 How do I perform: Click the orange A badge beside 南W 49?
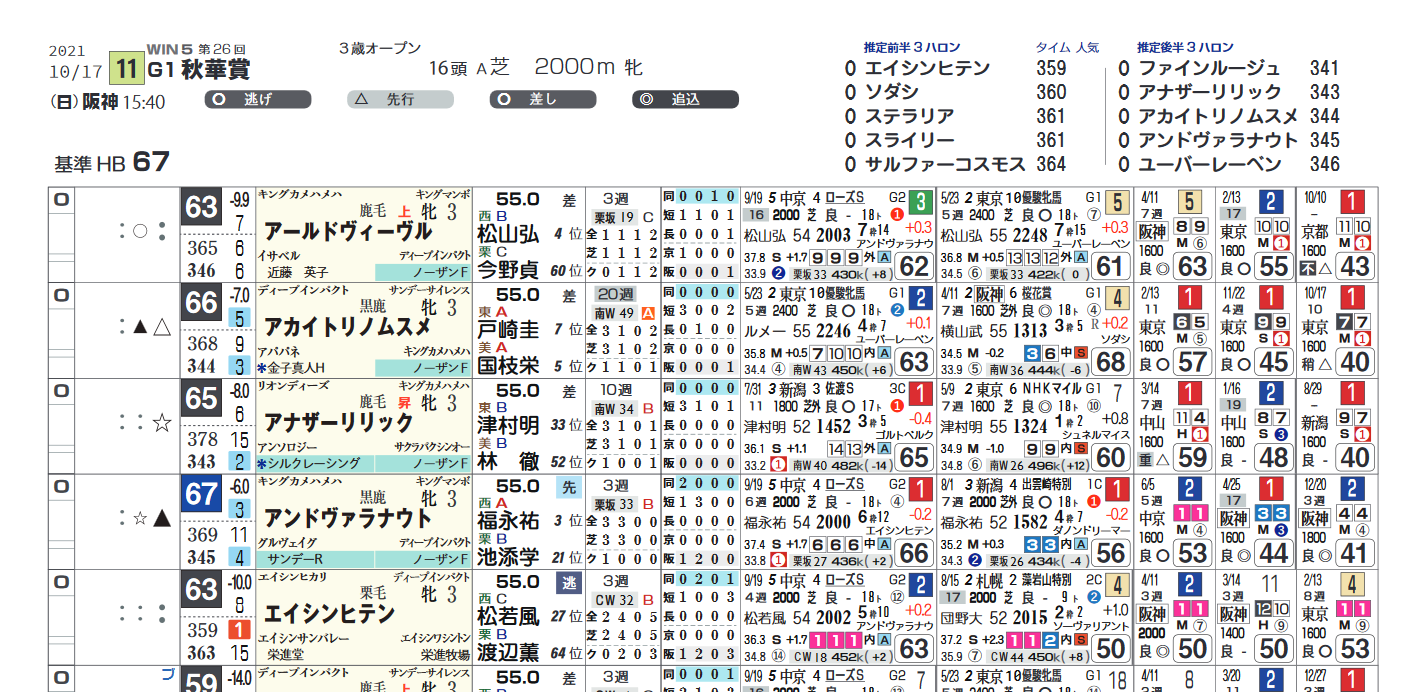point(647,312)
